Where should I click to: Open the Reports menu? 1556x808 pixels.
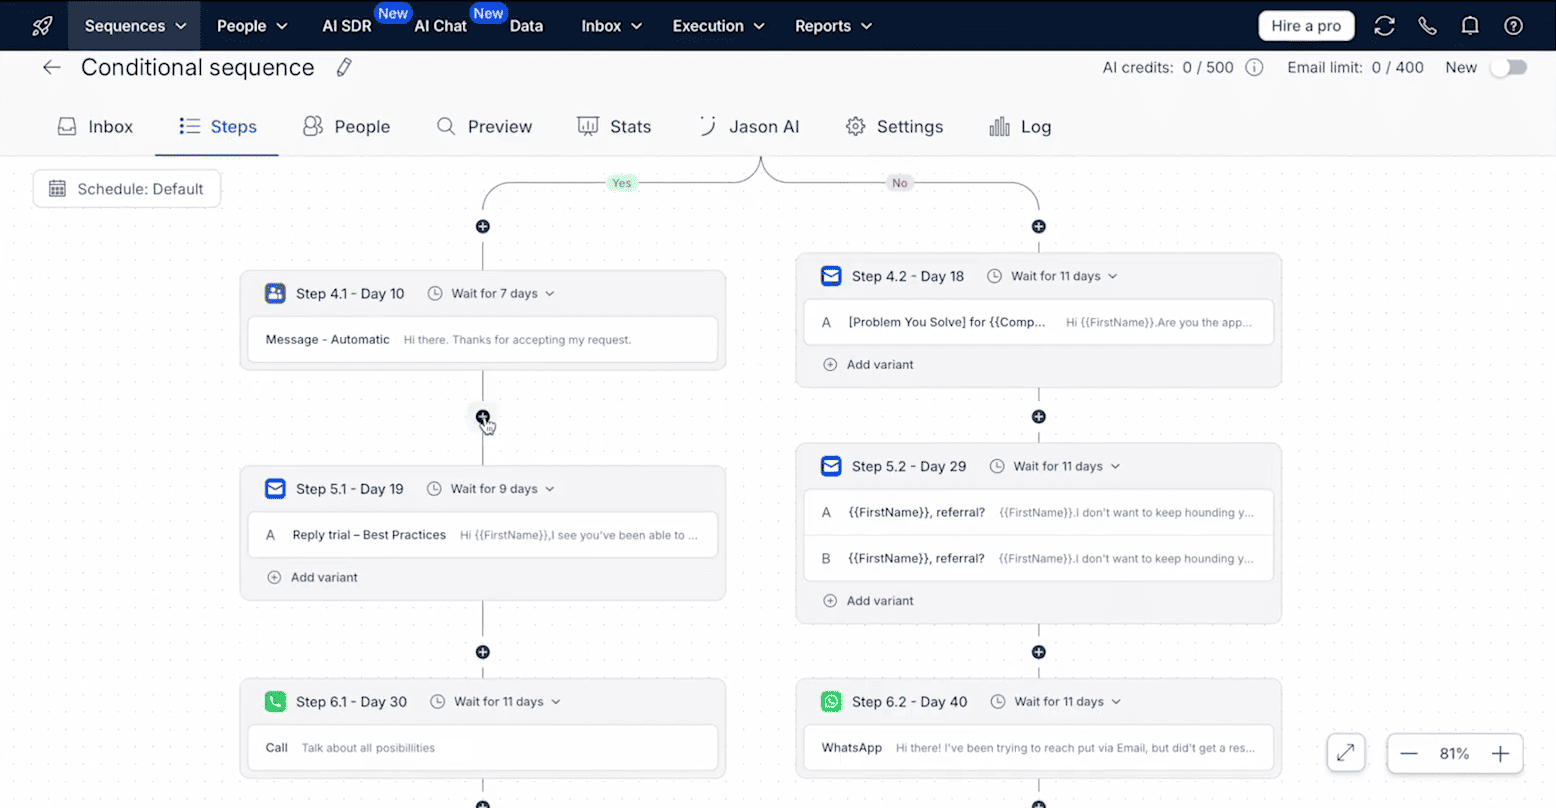point(832,25)
